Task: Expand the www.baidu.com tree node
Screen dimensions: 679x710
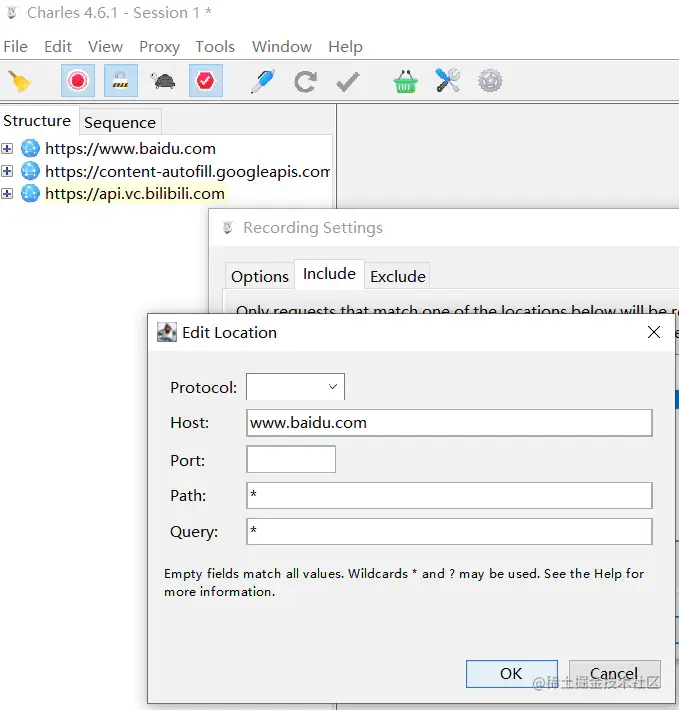Action: 7,149
